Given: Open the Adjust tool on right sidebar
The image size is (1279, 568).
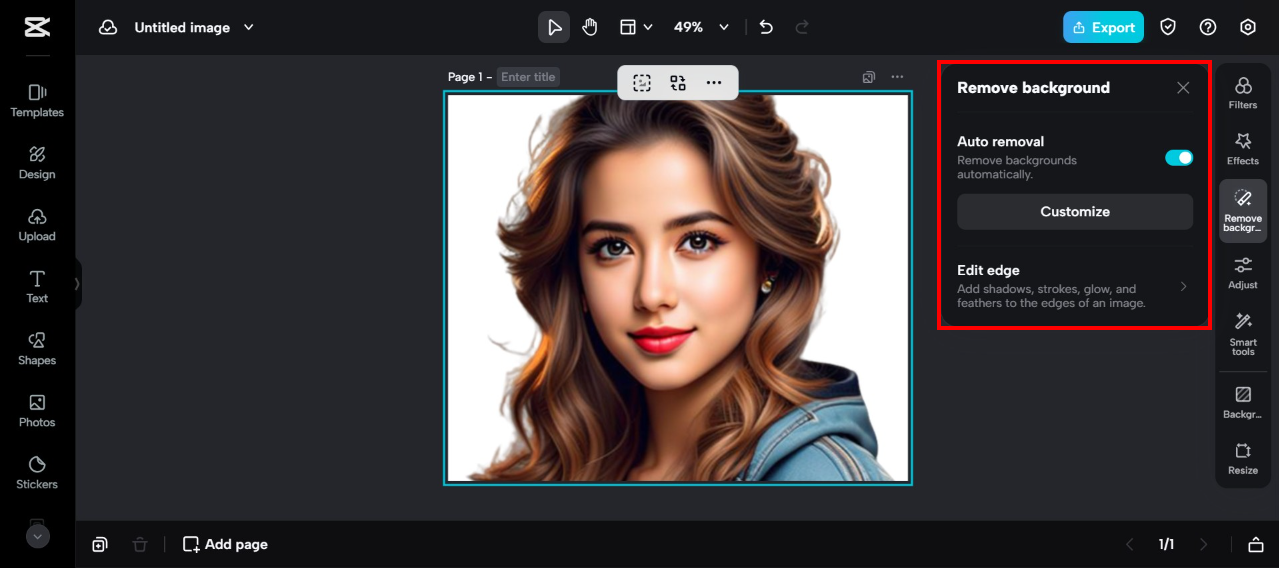Looking at the screenshot, I should (1243, 272).
